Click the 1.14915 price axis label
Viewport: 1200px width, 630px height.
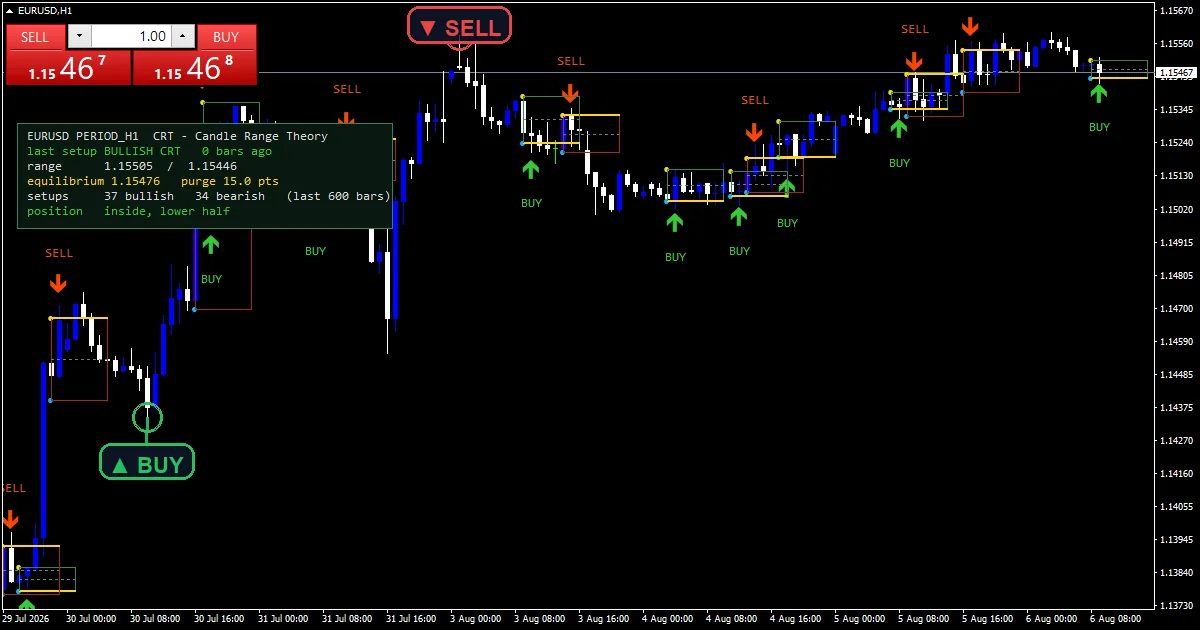(x=1175, y=242)
